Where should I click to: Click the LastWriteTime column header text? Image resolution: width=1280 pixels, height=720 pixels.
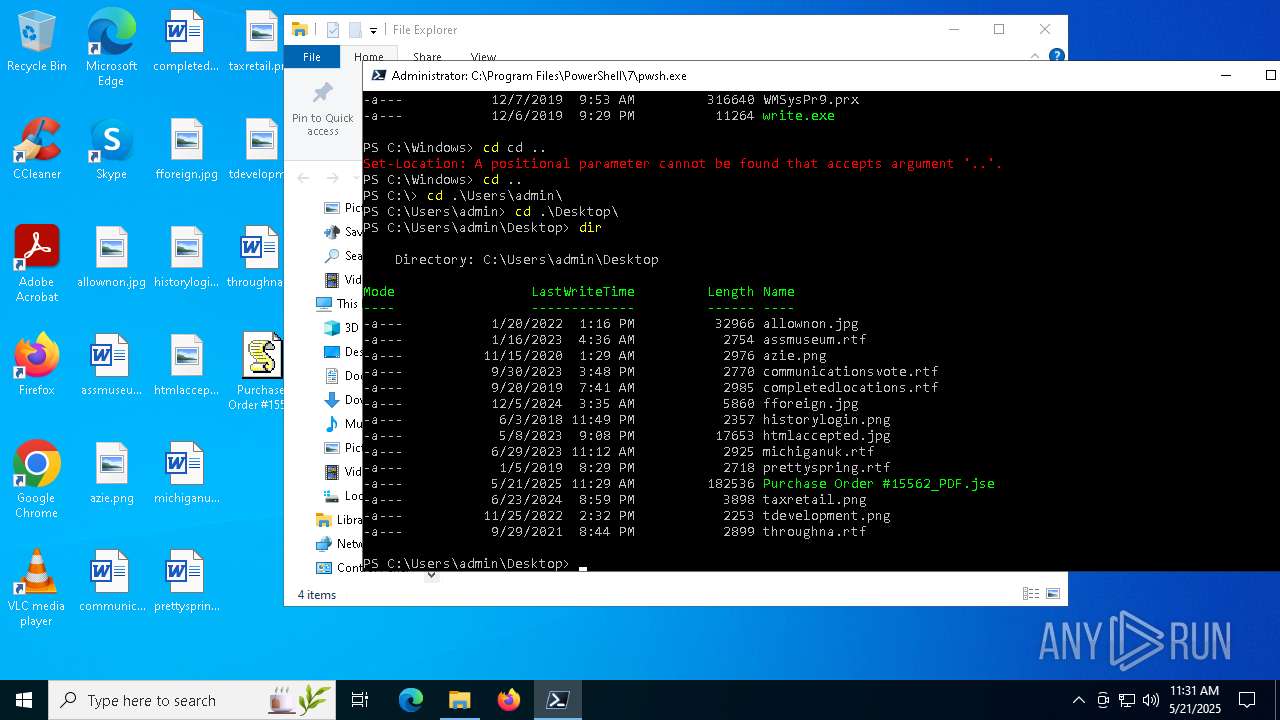[x=583, y=292]
